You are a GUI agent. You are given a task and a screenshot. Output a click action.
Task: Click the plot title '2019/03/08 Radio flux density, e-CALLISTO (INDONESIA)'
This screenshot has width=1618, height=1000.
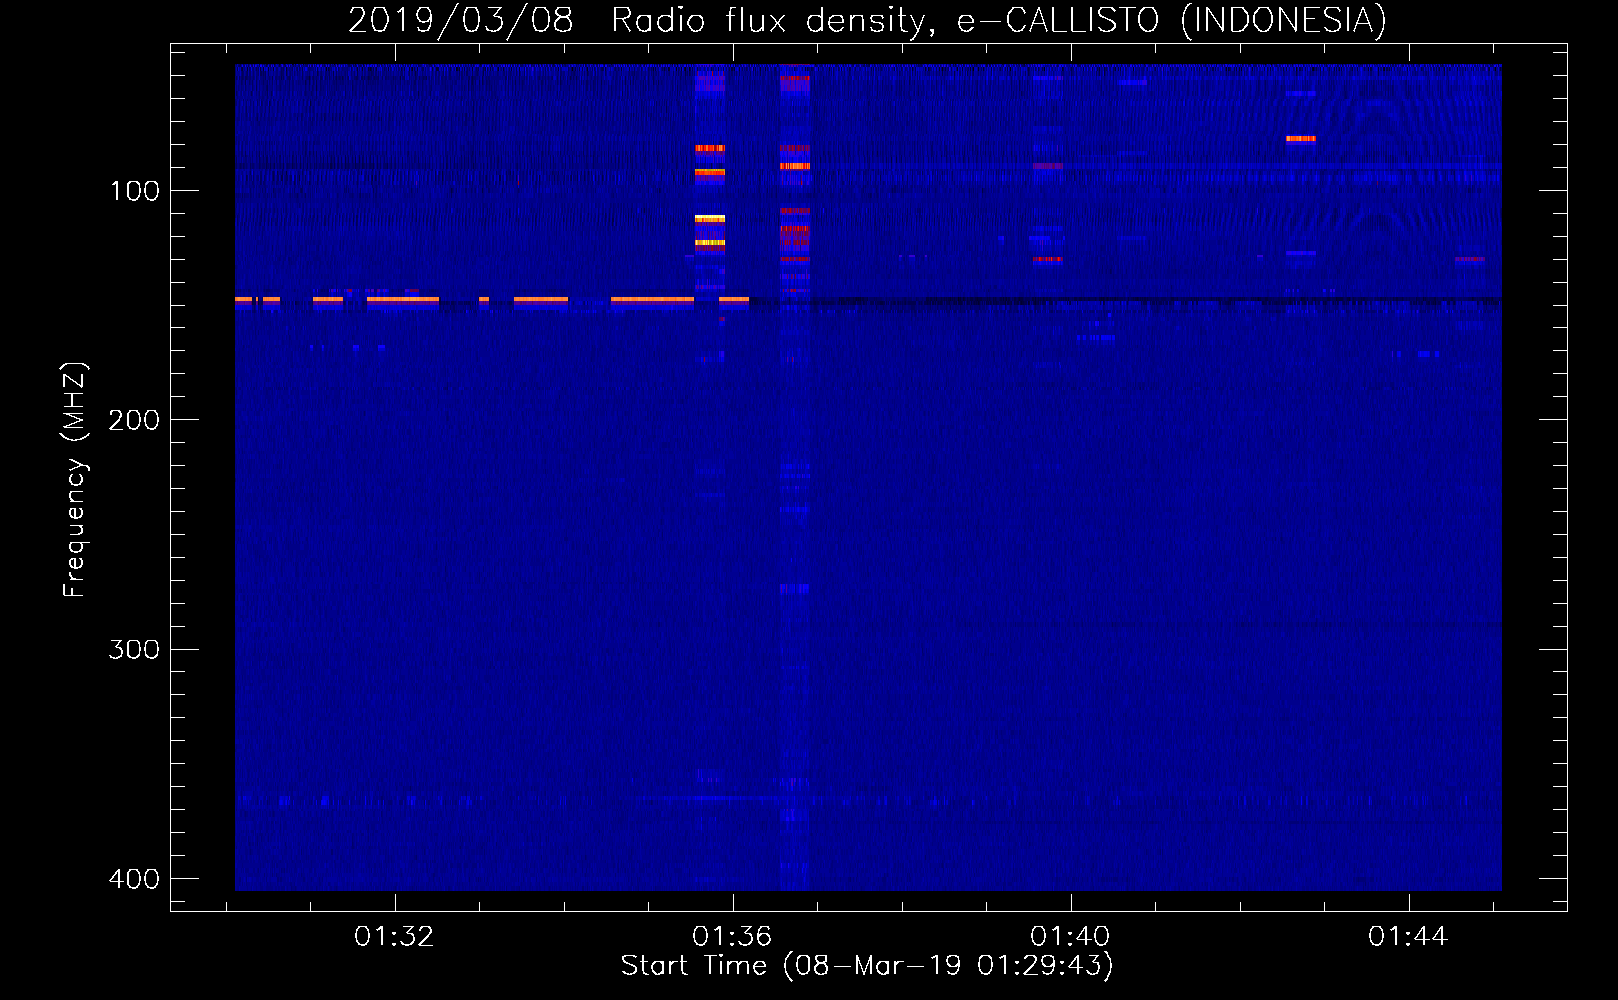pyautogui.click(x=867, y=21)
